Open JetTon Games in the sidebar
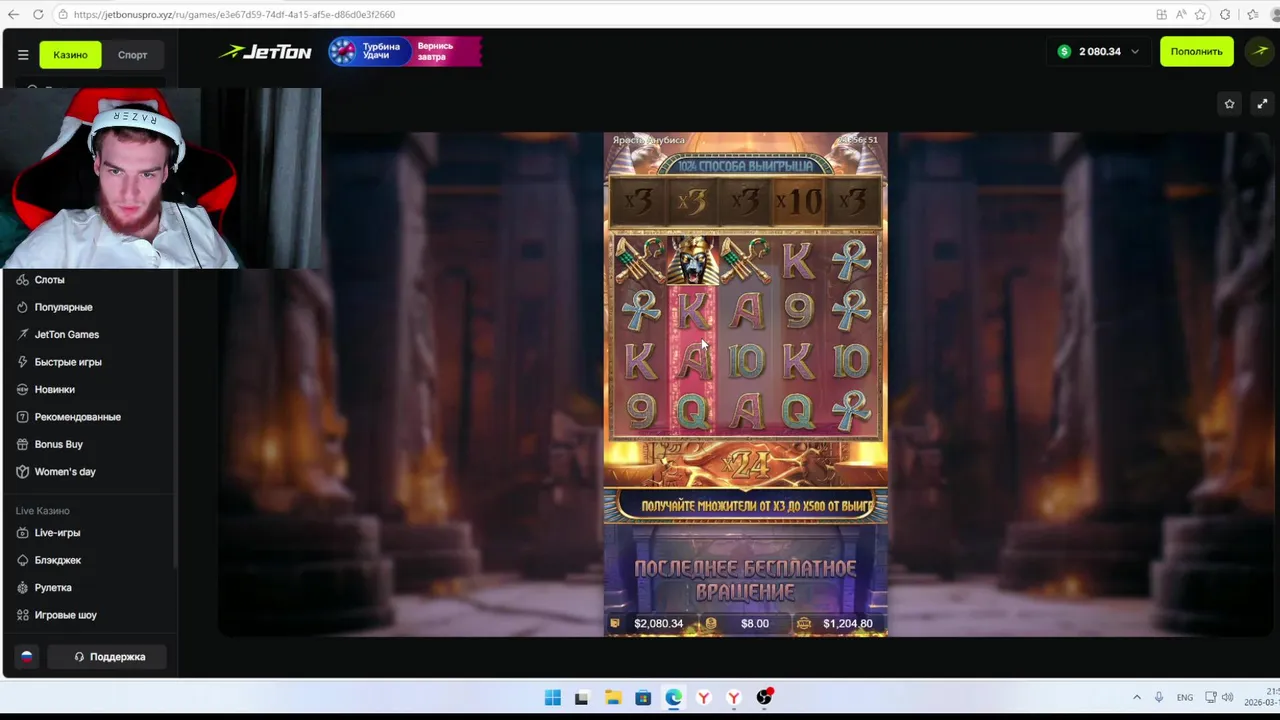The width and height of the screenshot is (1280, 720). (66, 334)
